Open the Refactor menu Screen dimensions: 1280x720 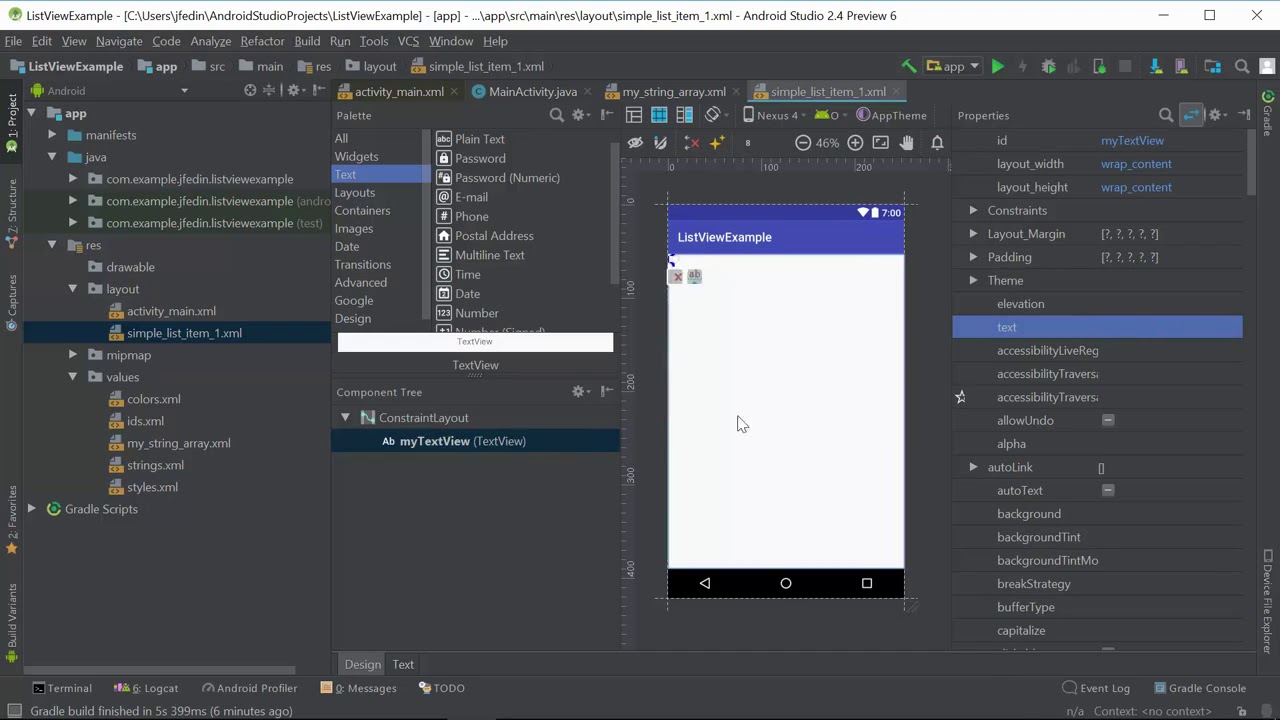coord(262,41)
